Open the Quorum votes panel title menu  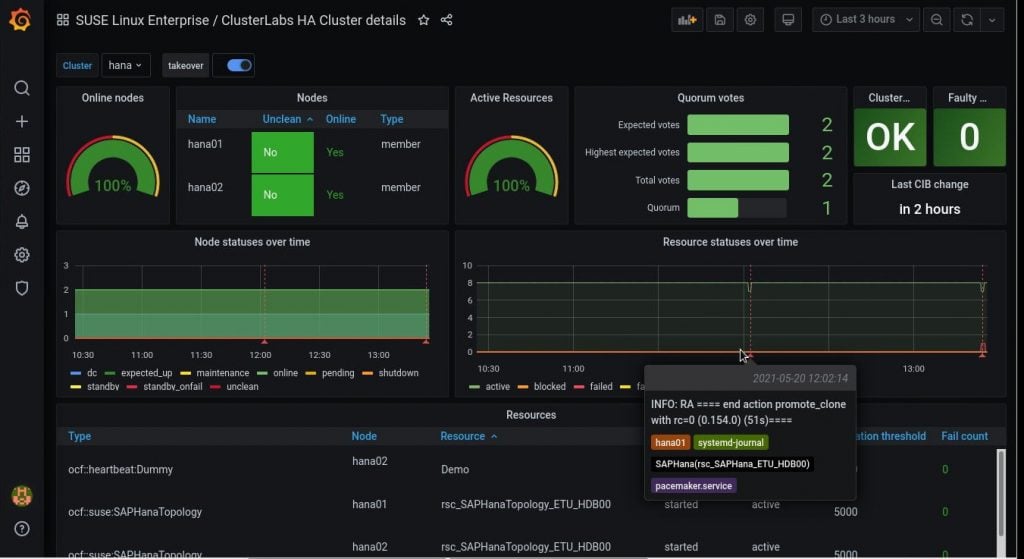coord(711,98)
